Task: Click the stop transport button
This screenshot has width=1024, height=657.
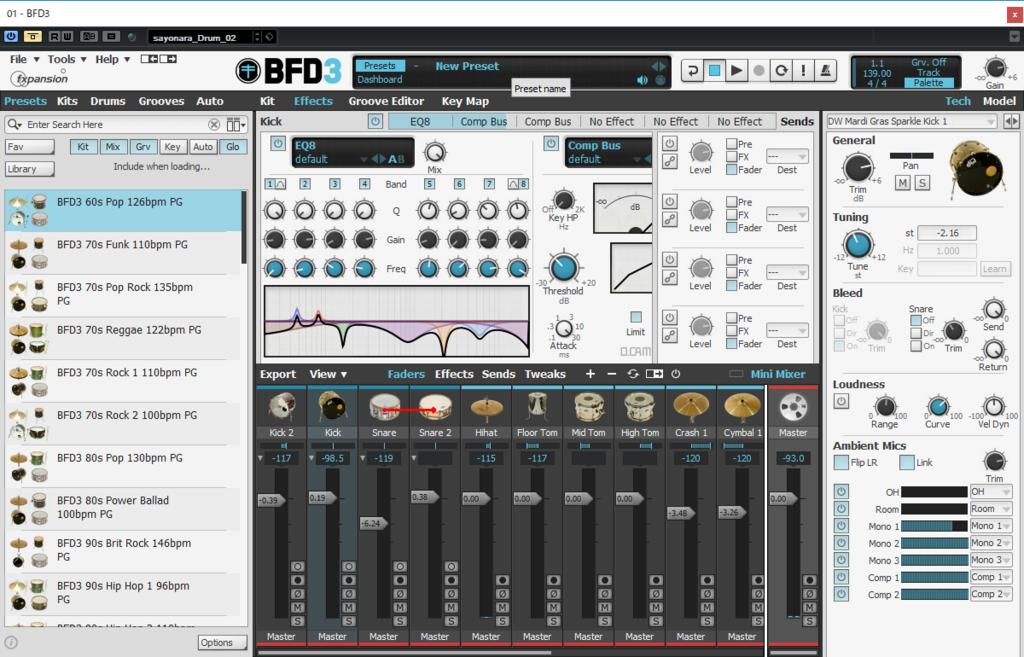Action: (714, 71)
